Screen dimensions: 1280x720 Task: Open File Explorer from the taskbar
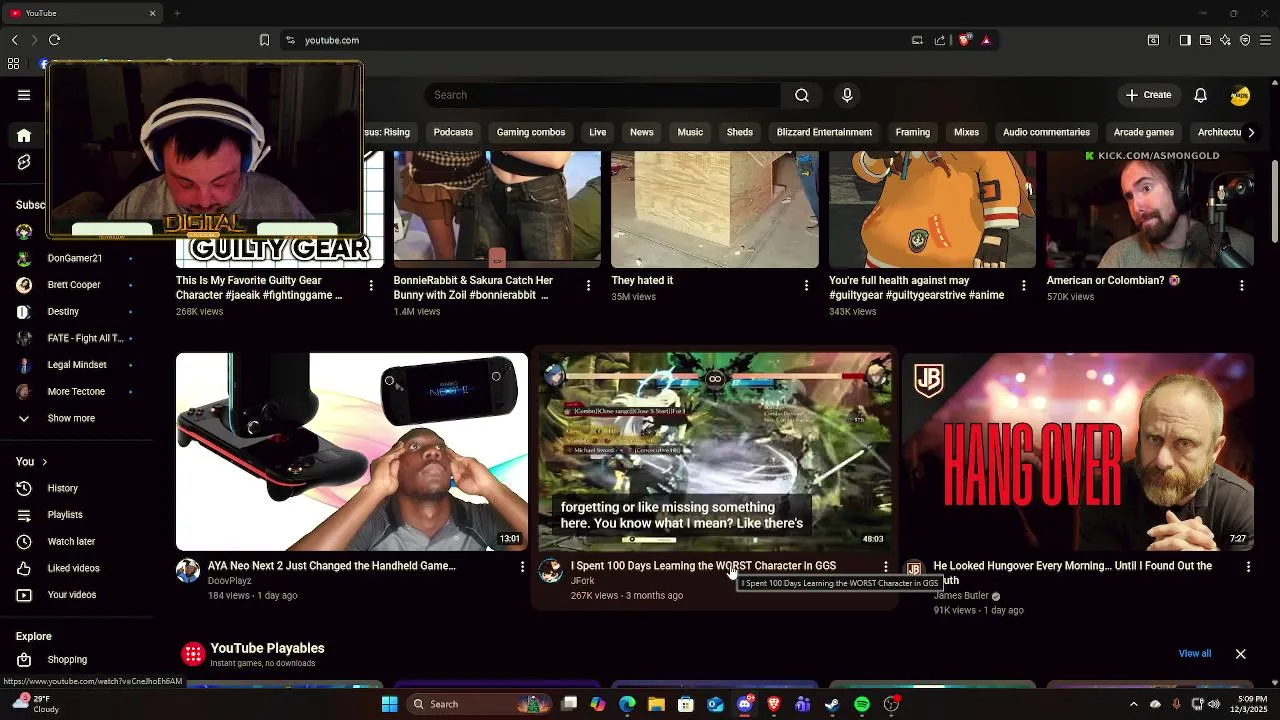[656, 704]
